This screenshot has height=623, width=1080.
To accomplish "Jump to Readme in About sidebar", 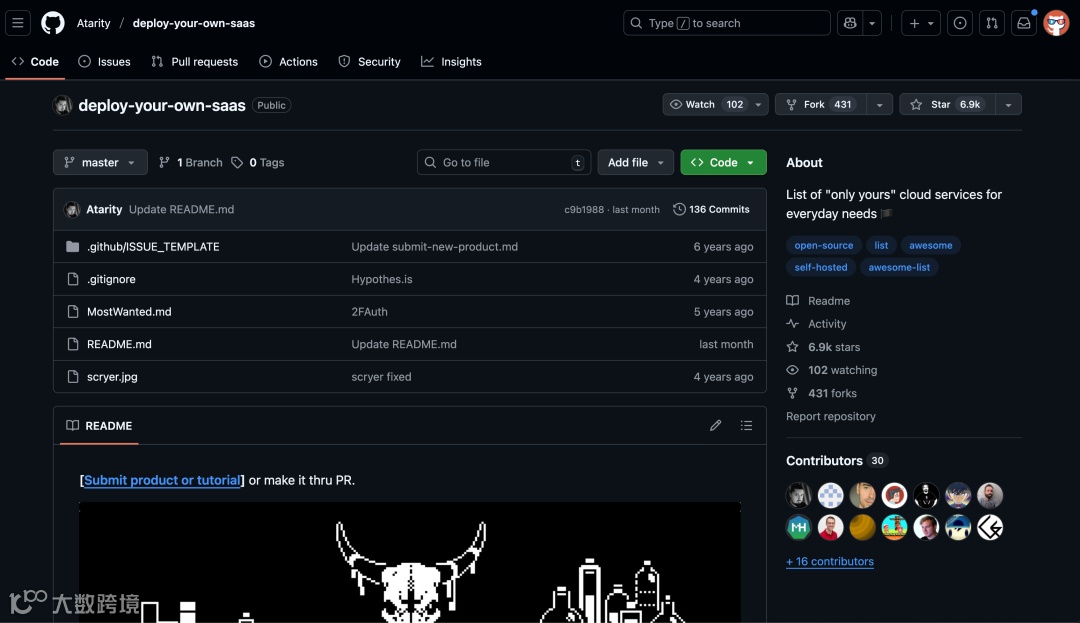I will coord(818,301).
